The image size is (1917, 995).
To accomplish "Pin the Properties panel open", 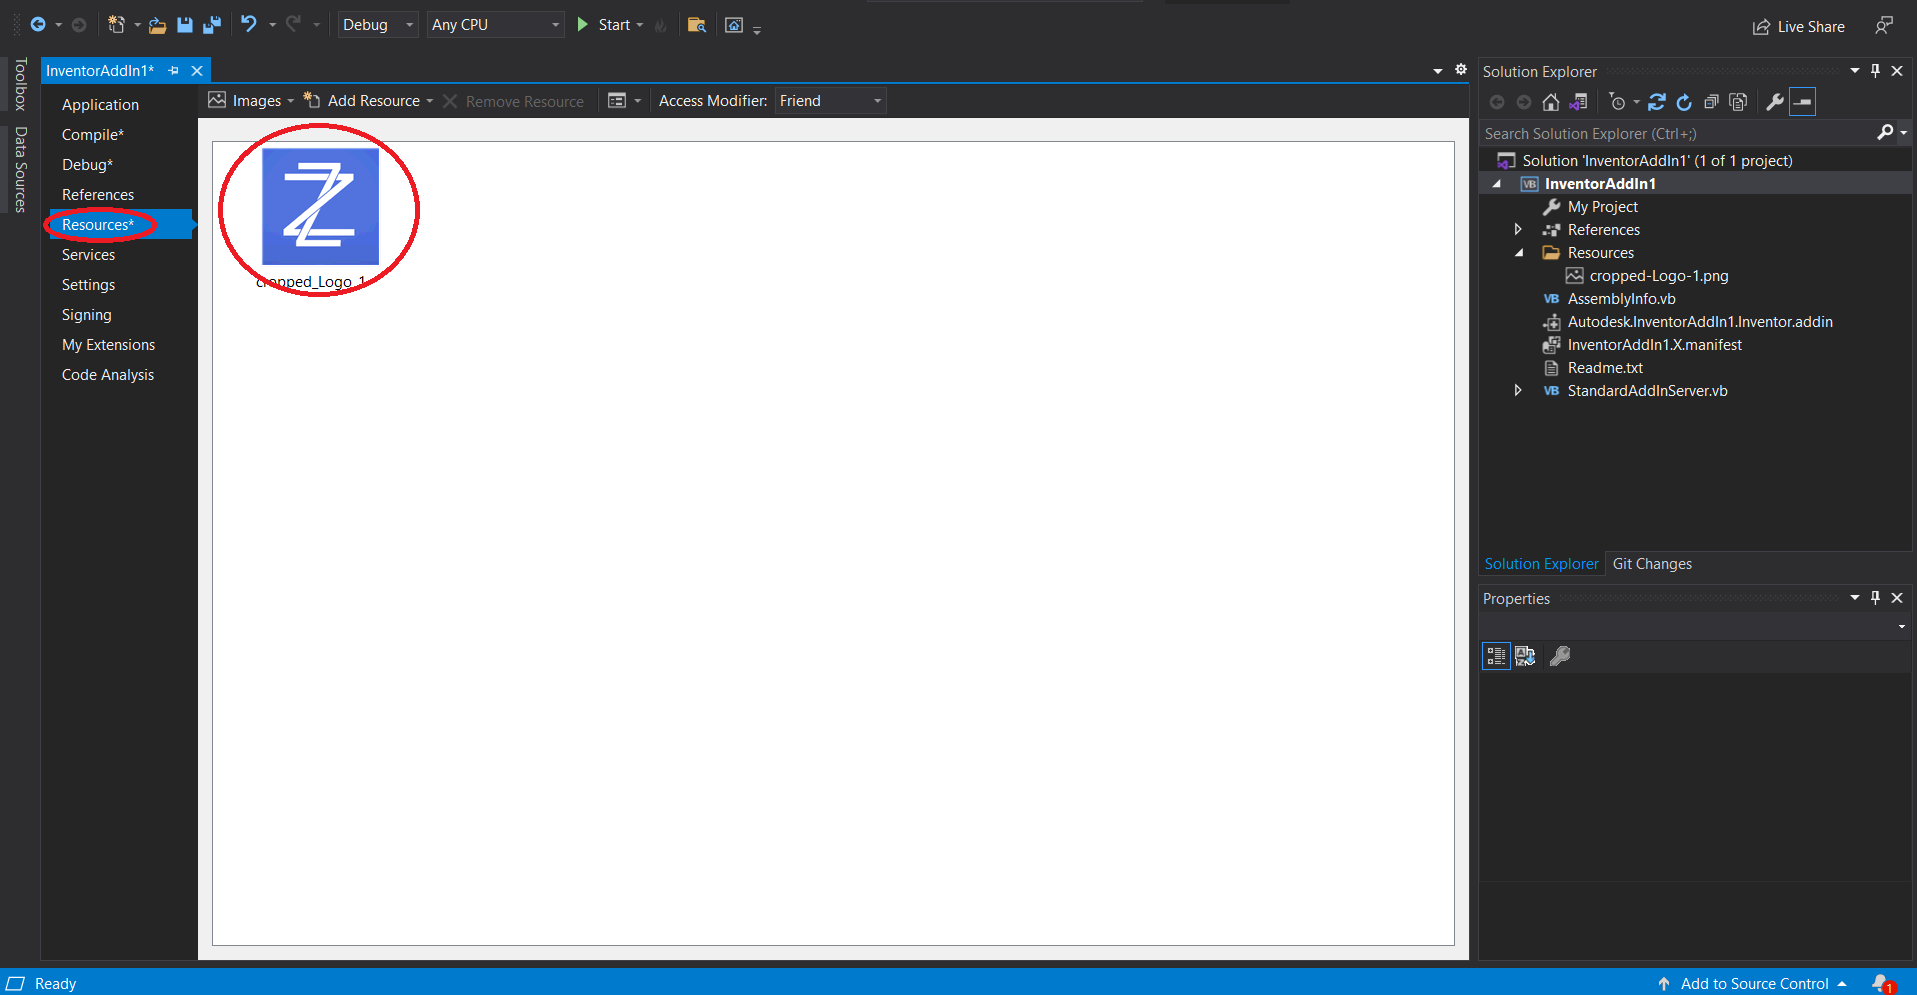I will click(1875, 598).
